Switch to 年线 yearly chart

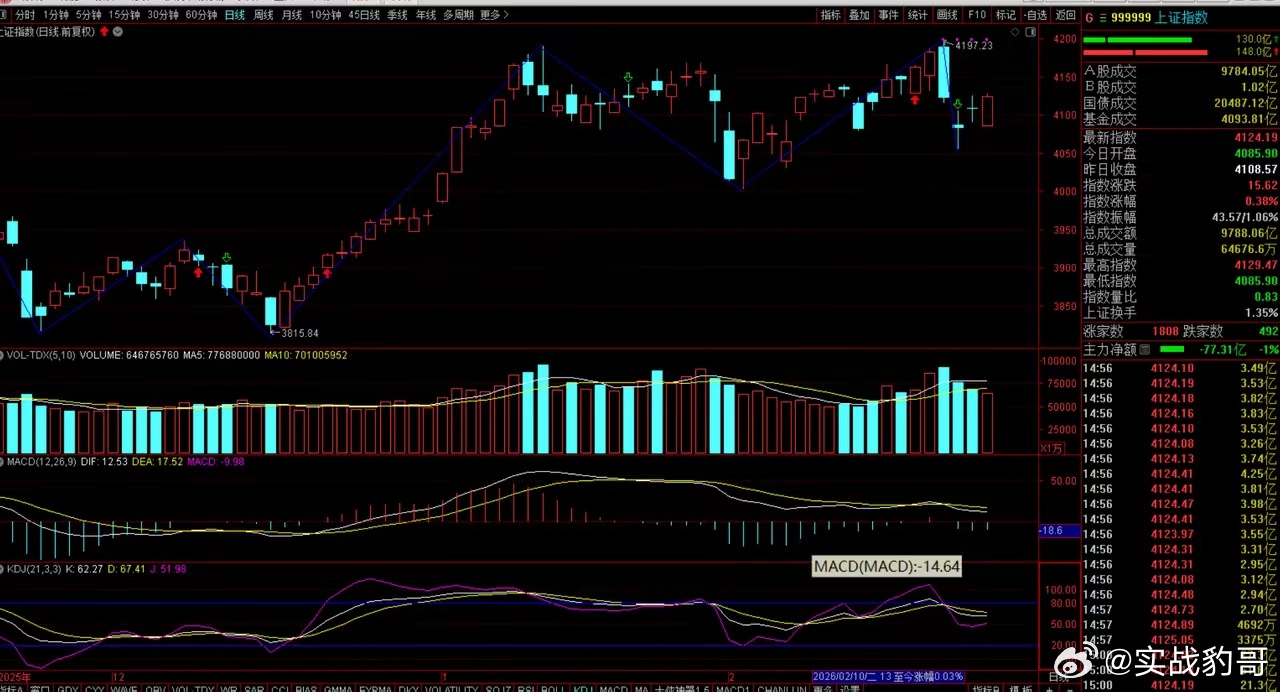click(x=425, y=15)
